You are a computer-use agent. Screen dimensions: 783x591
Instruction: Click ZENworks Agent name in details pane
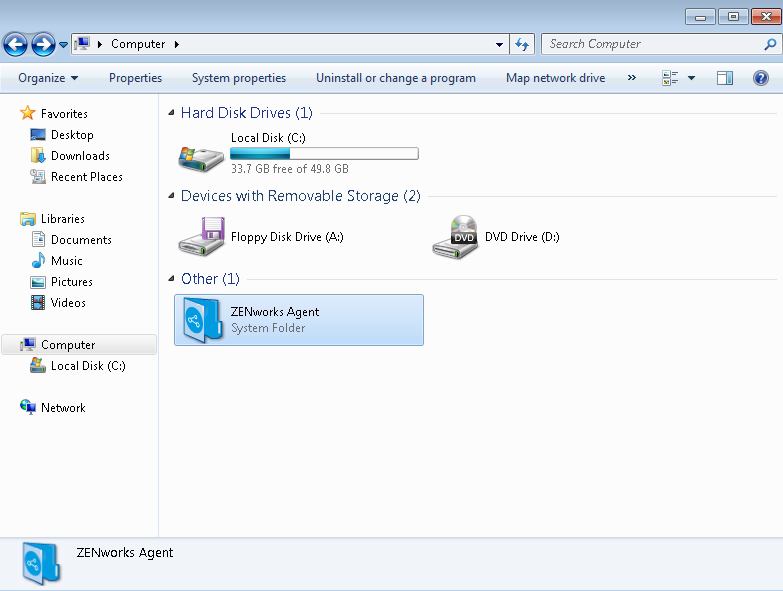point(125,553)
